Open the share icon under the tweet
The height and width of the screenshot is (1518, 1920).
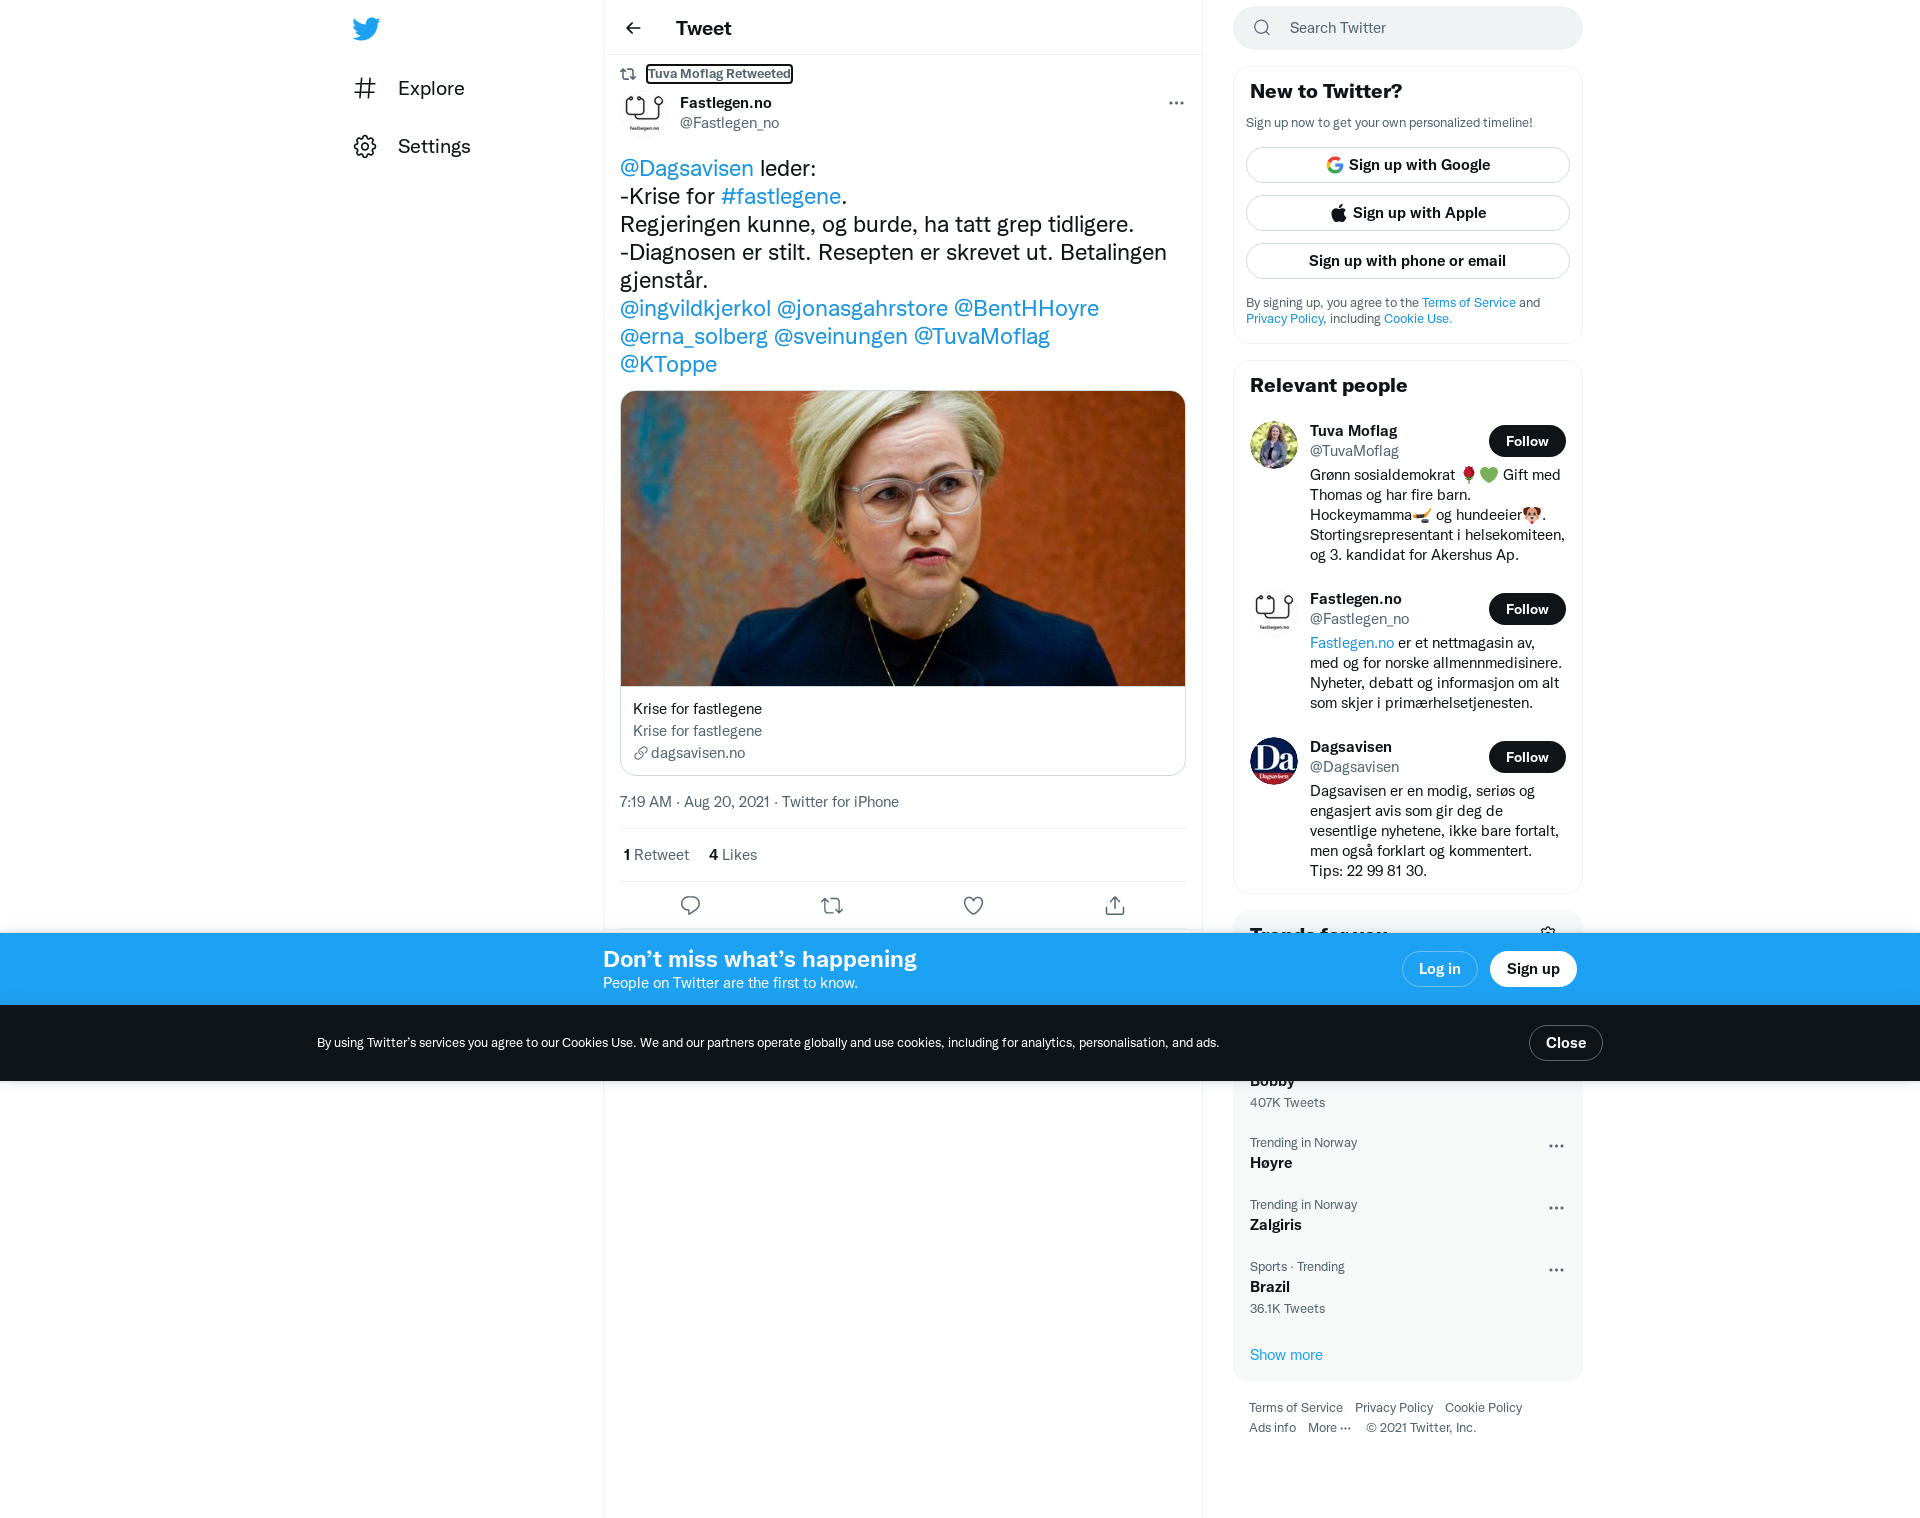click(1115, 905)
